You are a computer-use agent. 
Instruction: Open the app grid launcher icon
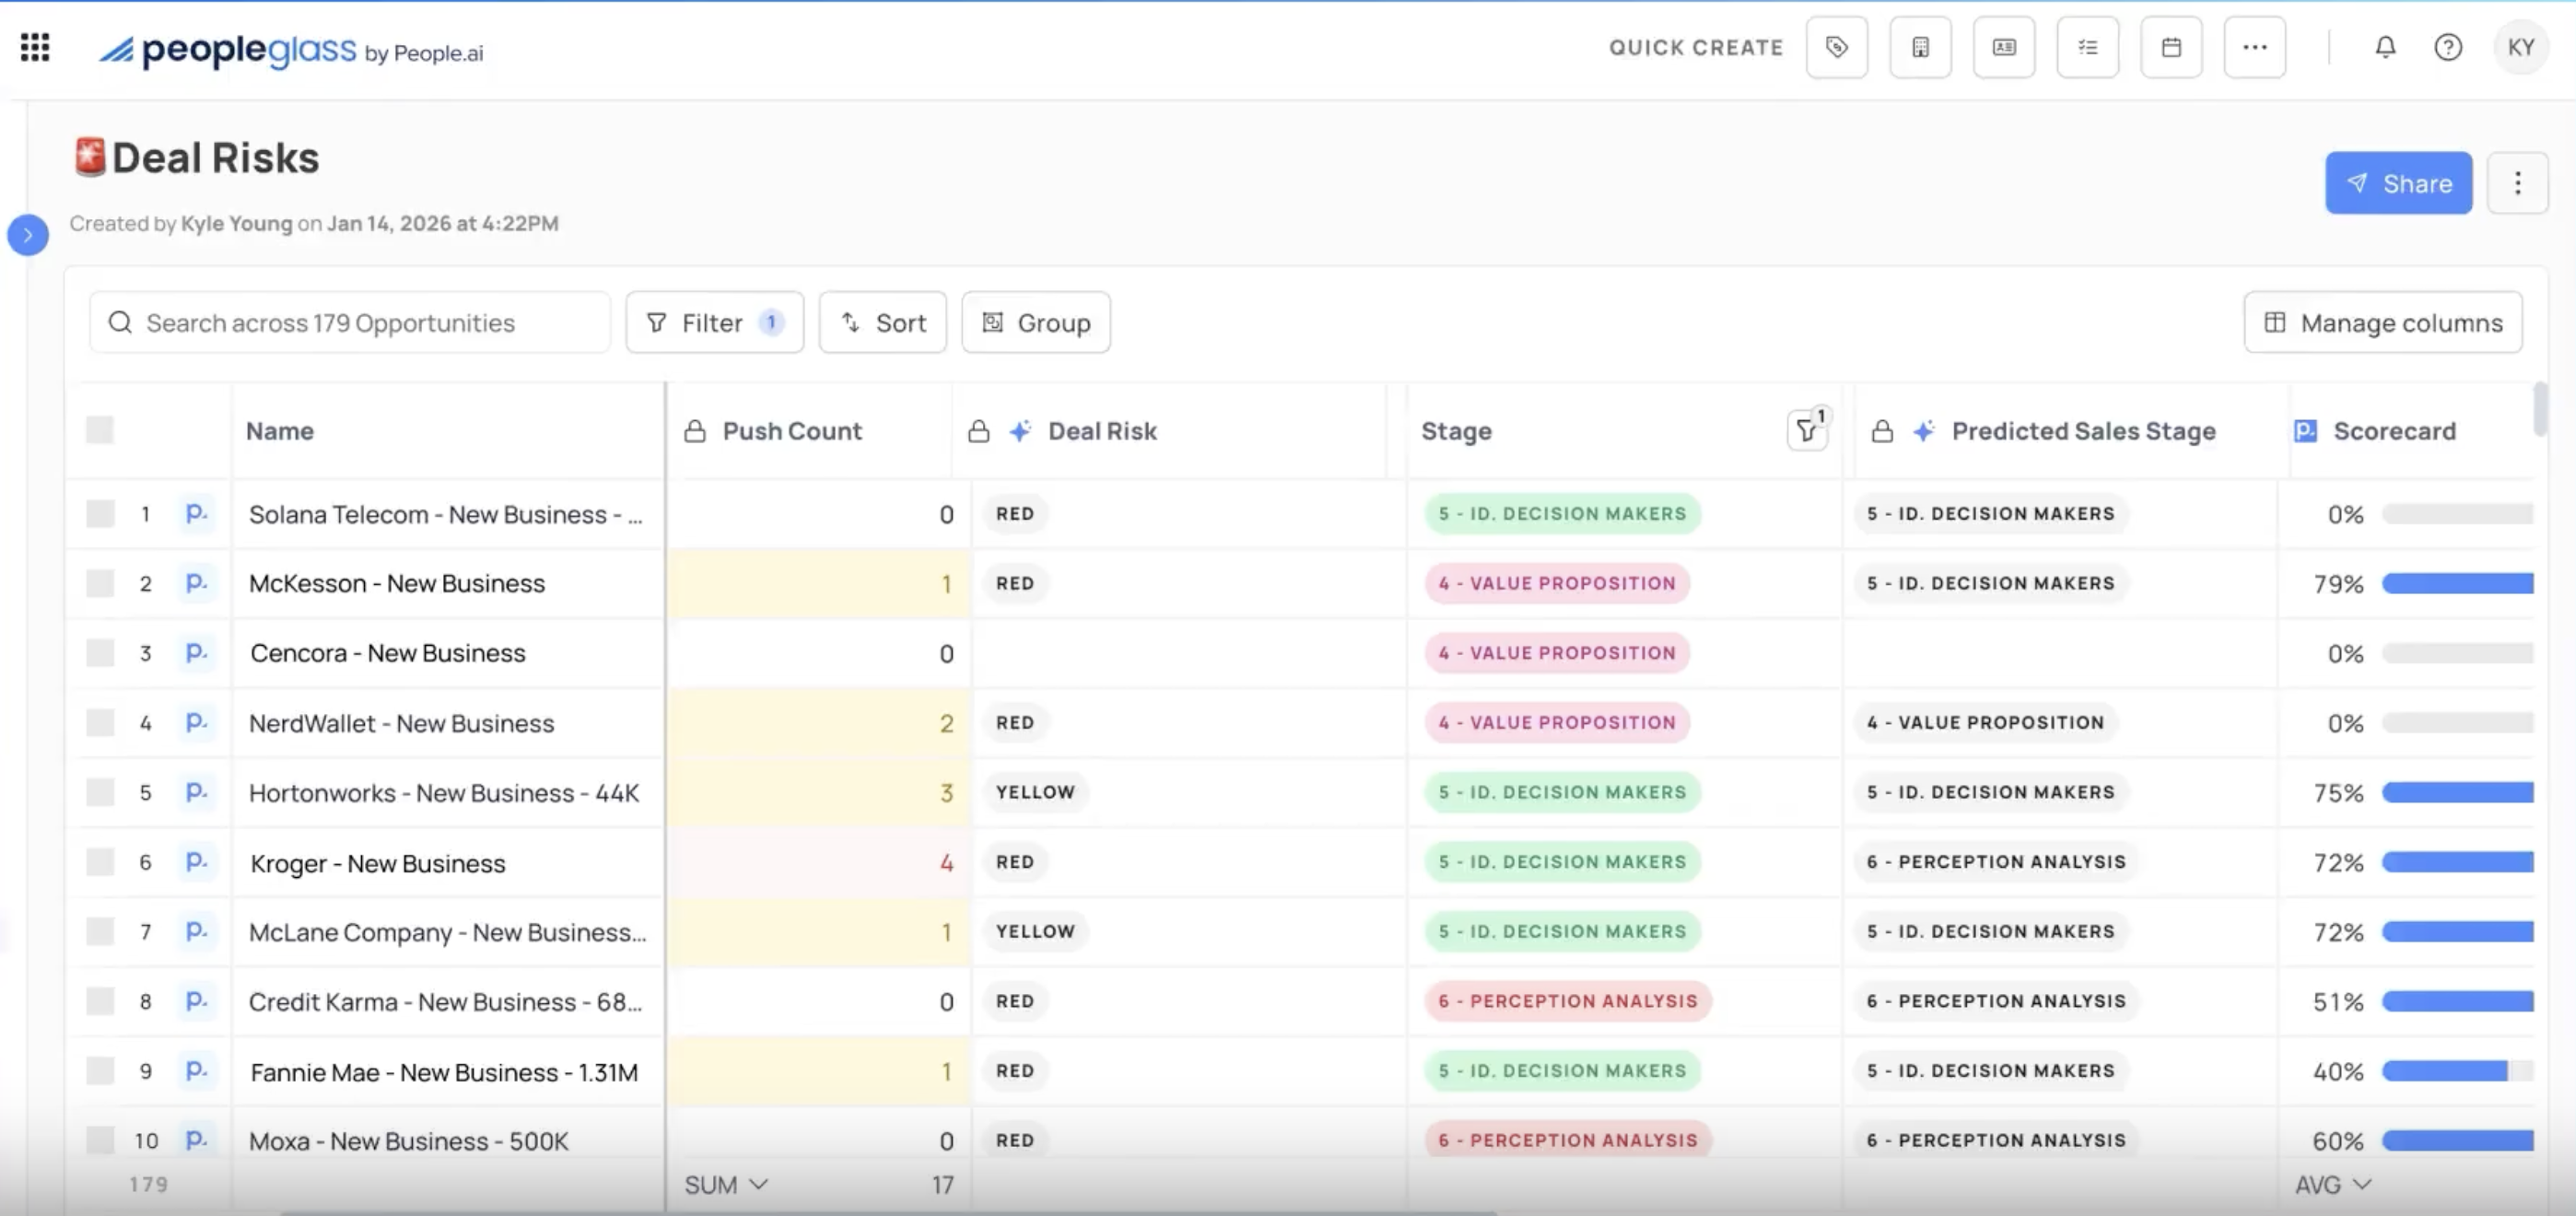pos(34,47)
